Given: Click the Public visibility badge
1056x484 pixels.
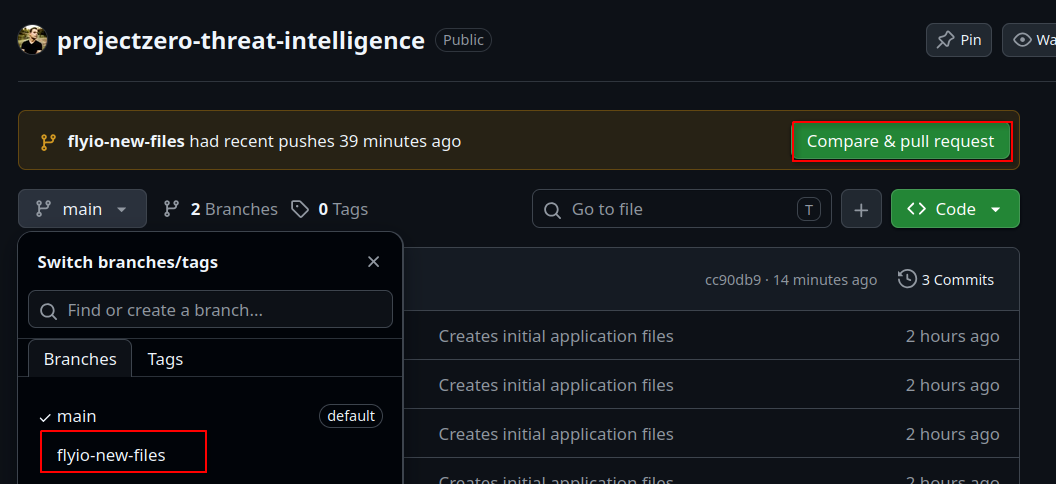Looking at the screenshot, I should [x=463, y=40].
